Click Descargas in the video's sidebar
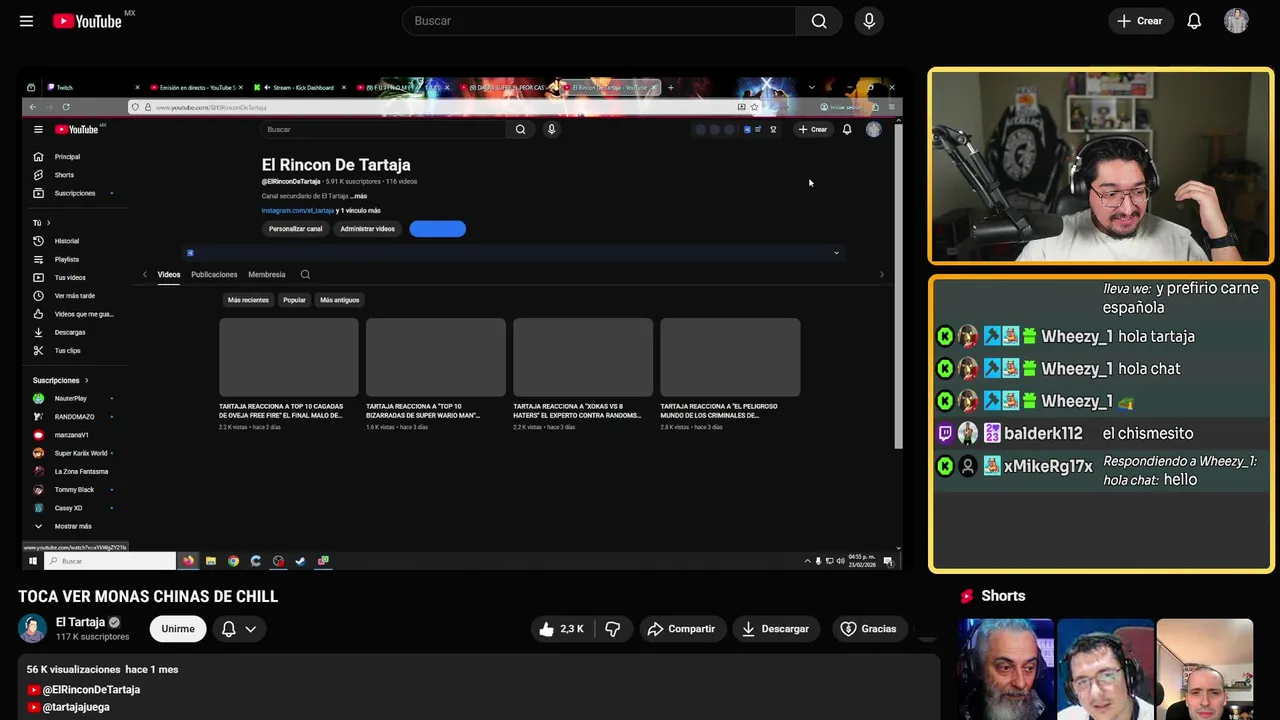The image size is (1280, 720). pos(70,332)
